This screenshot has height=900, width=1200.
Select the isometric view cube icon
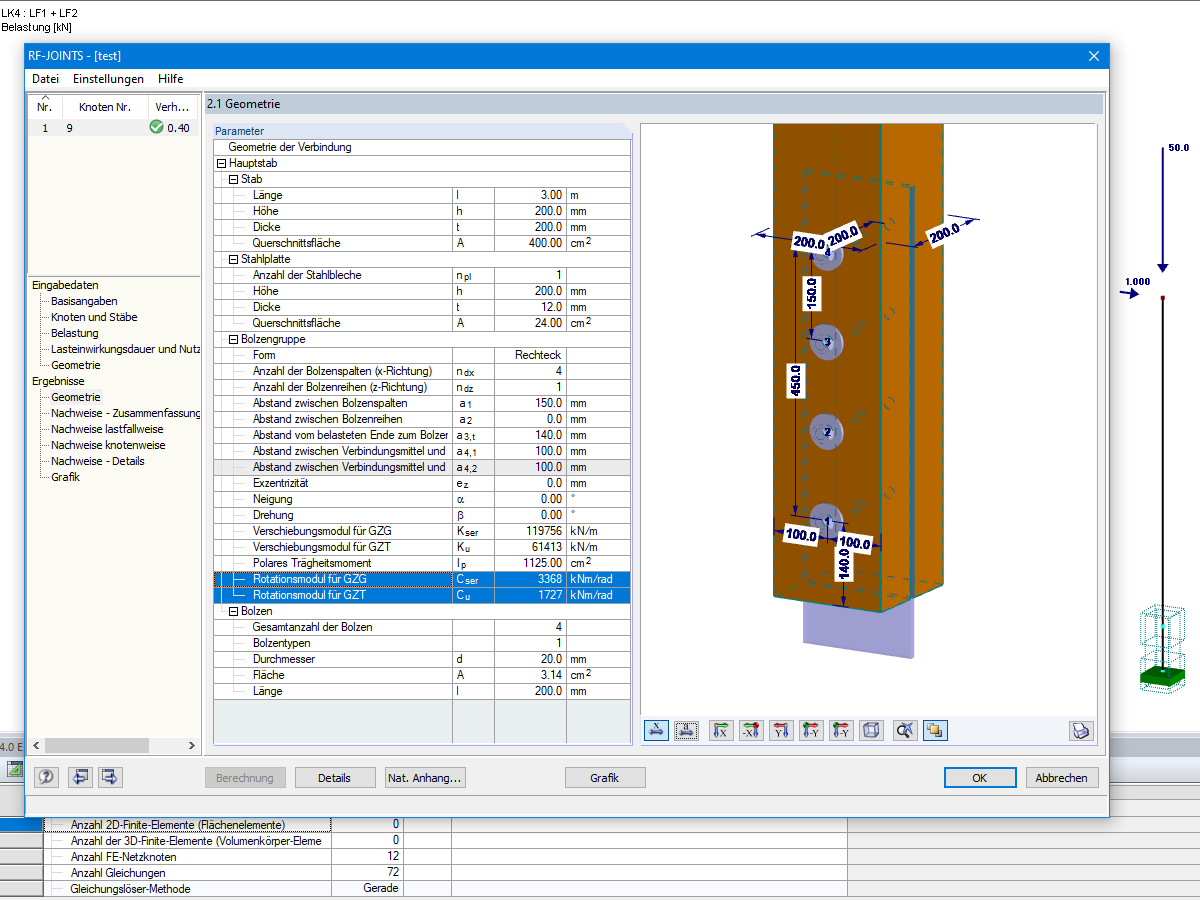[x=871, y=731]
